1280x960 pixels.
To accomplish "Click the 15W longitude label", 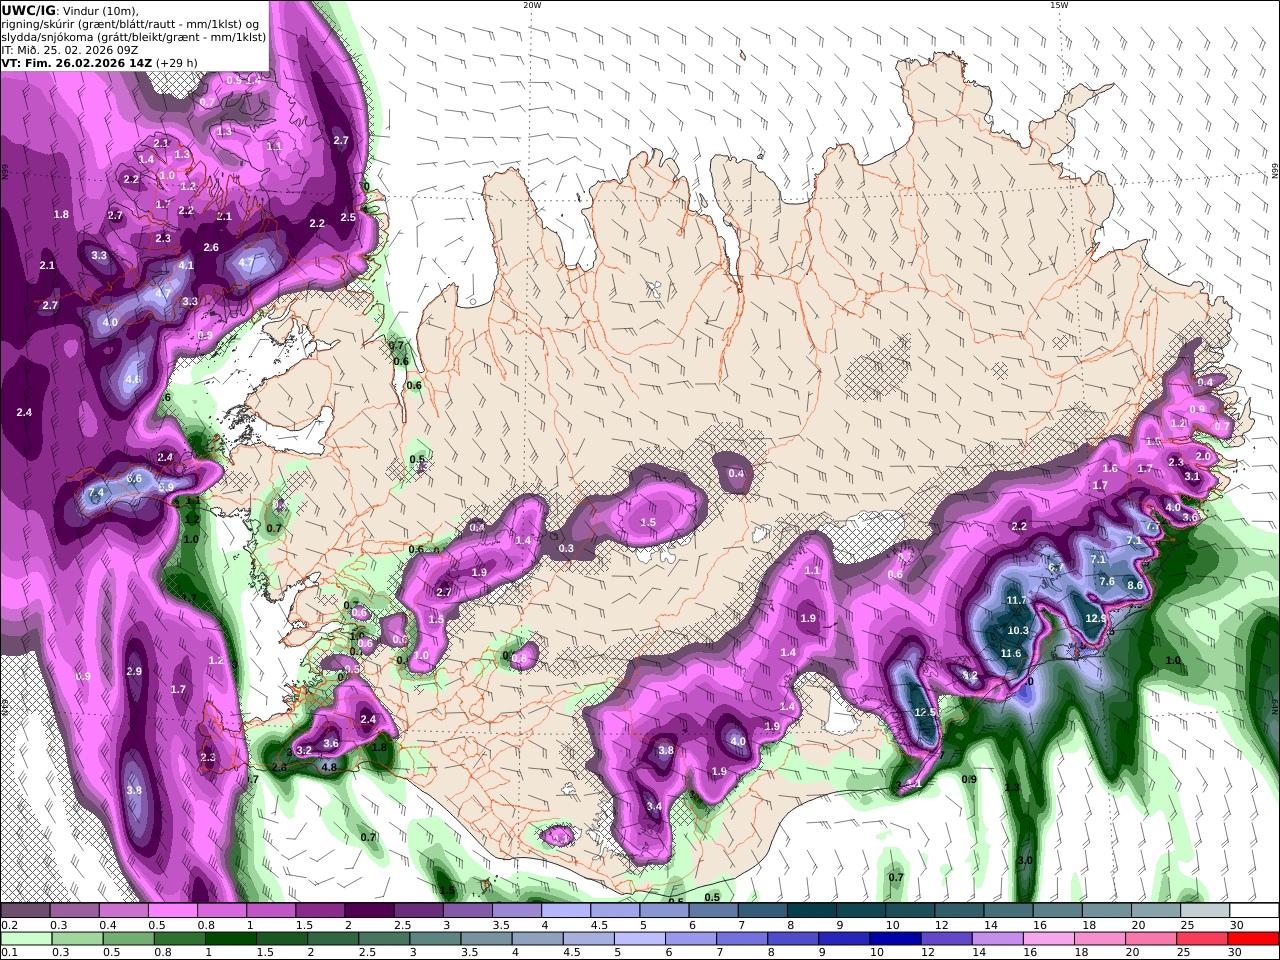I will [x=1059, y=5].
